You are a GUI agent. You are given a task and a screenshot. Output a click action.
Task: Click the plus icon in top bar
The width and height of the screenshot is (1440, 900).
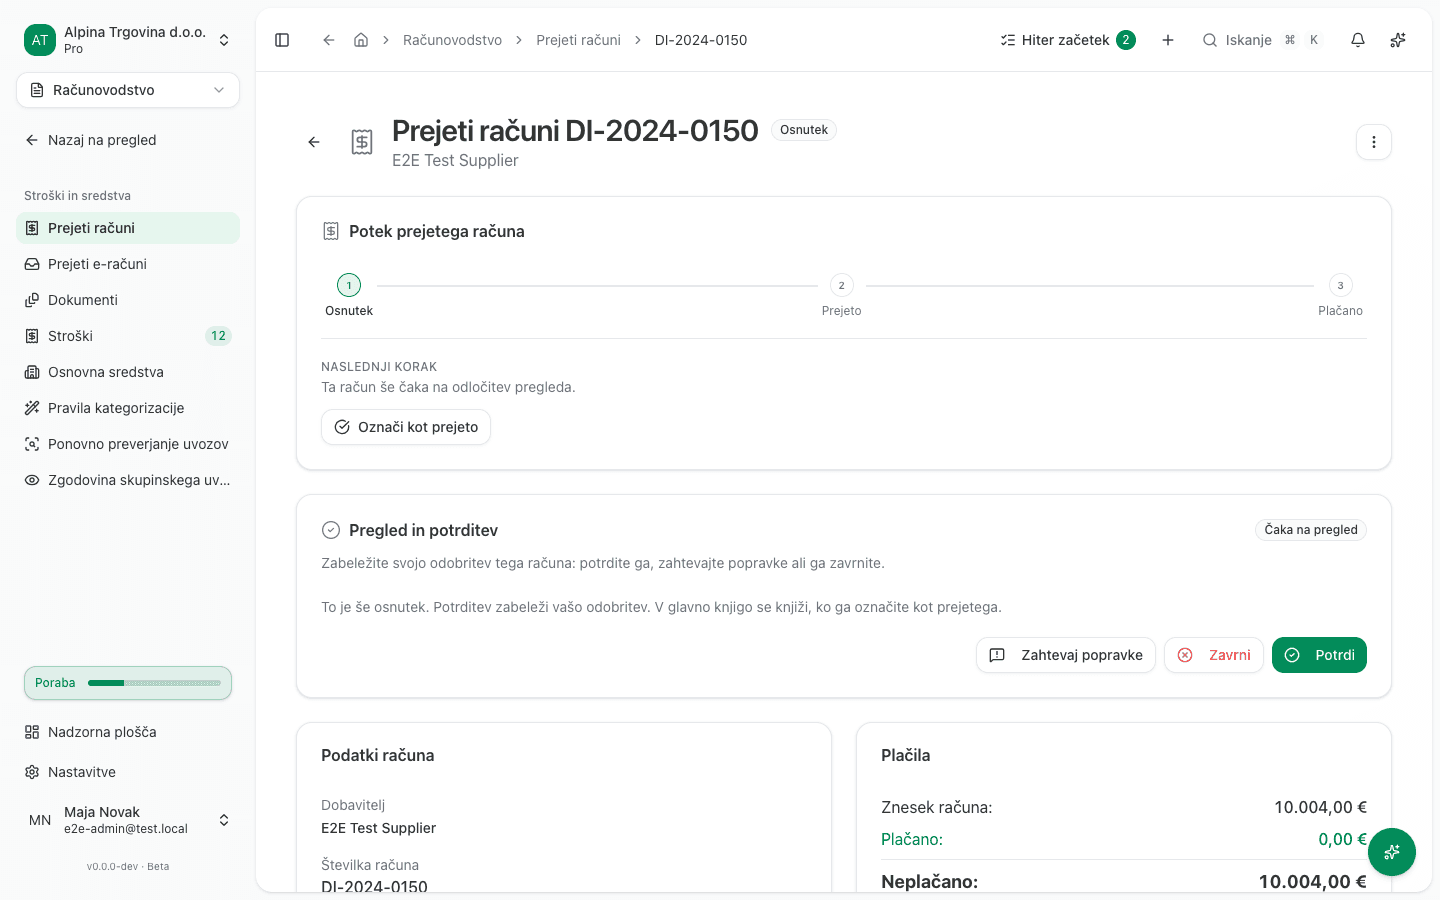1168,40
